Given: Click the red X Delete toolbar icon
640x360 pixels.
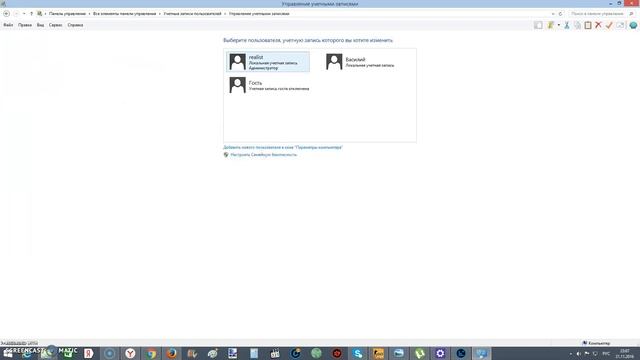Looking at the screenshot, I should [x=598, y=25].
